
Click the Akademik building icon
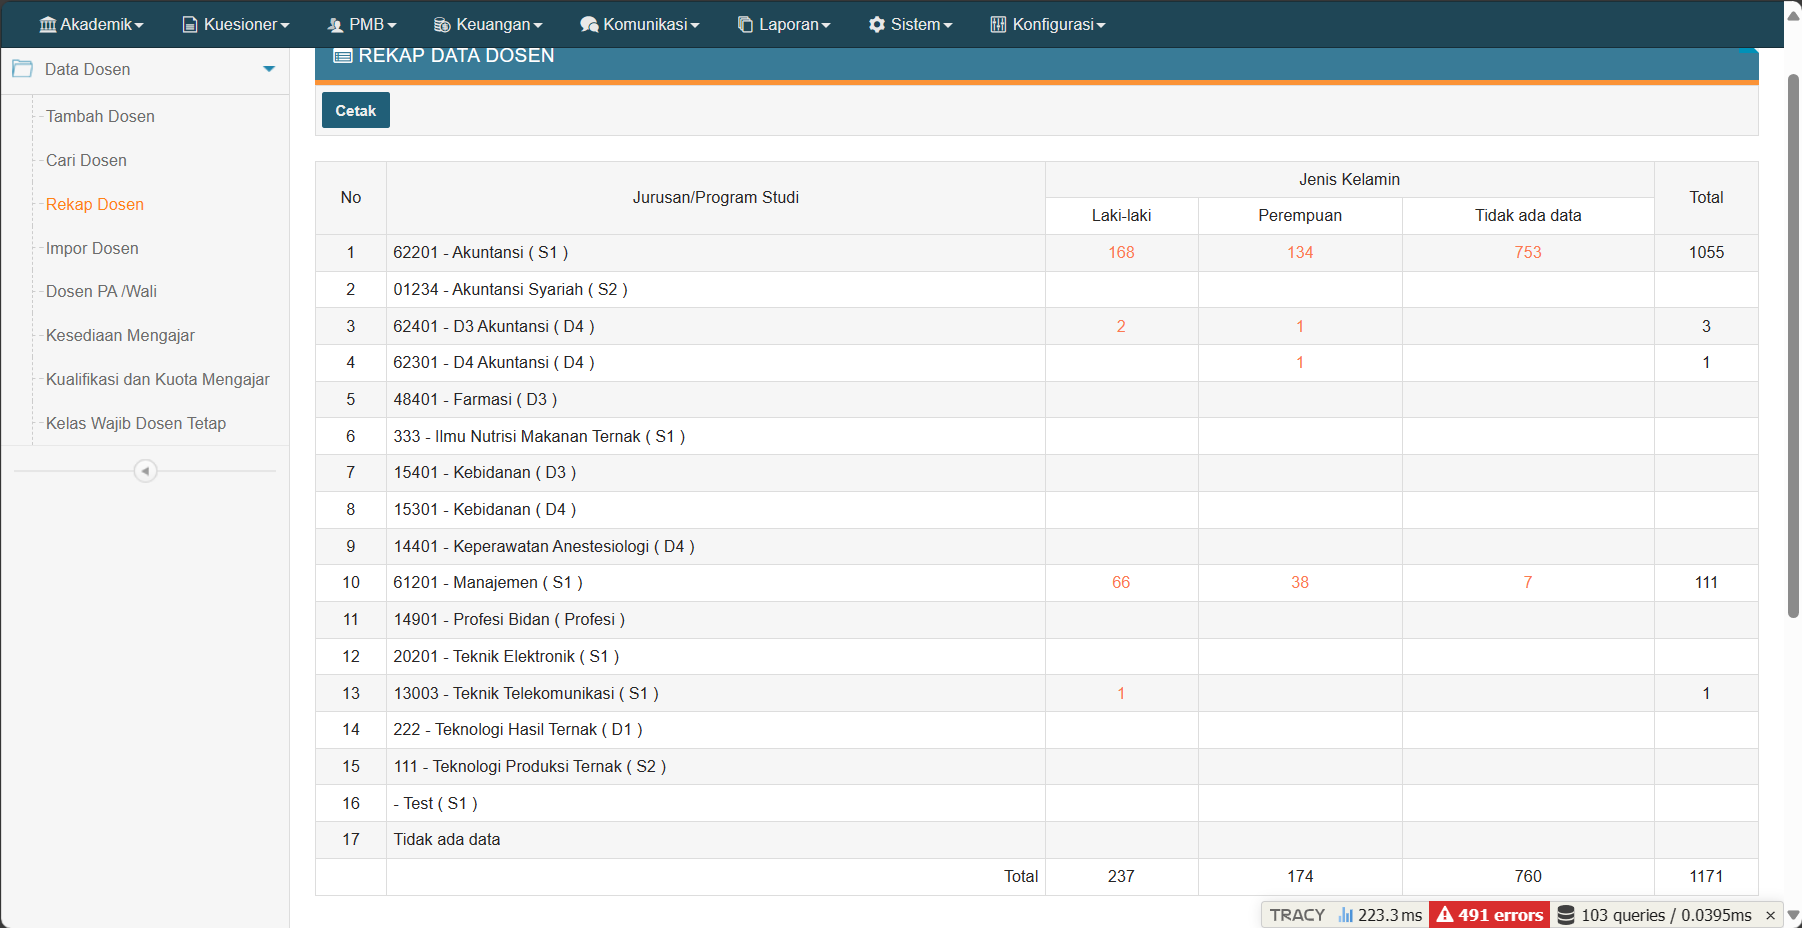pyautogui.click(x=47, y=24)
